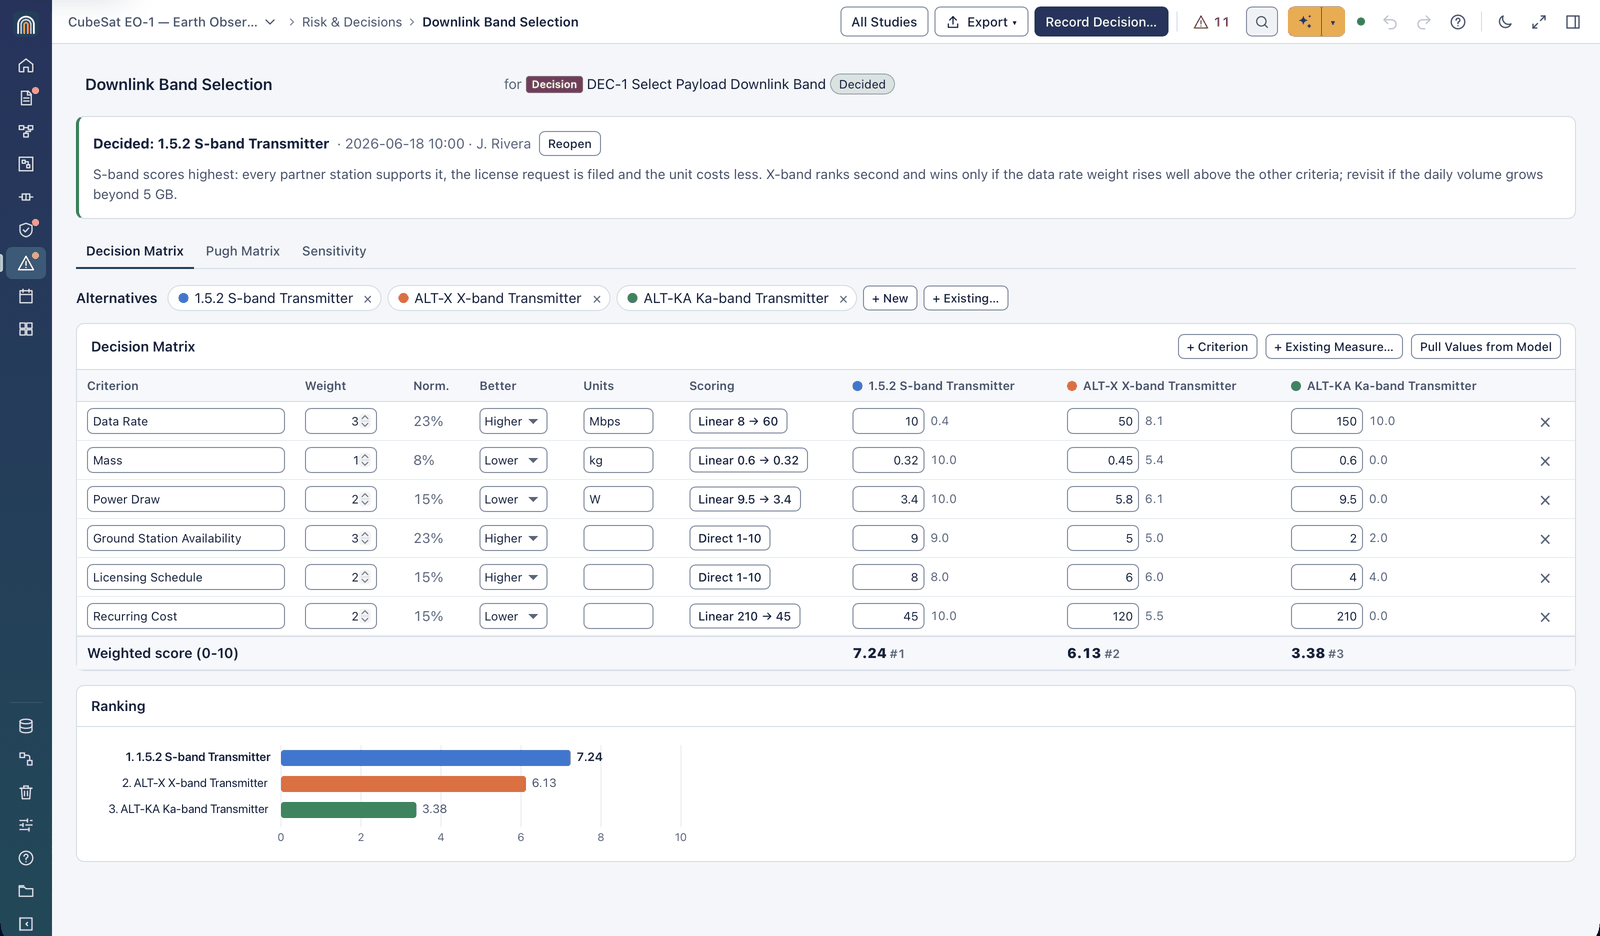Click the Licensing Schedule criterion name field
1600x936 pixels.
pyautogui.click(x=186, y=577)
